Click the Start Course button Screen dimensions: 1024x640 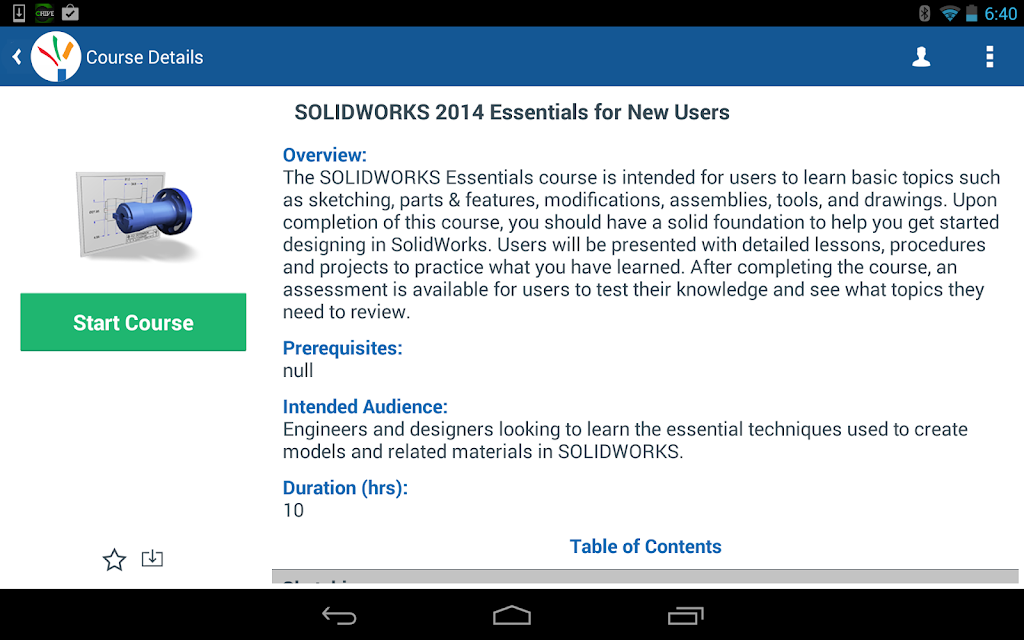[x=133, y=322]
